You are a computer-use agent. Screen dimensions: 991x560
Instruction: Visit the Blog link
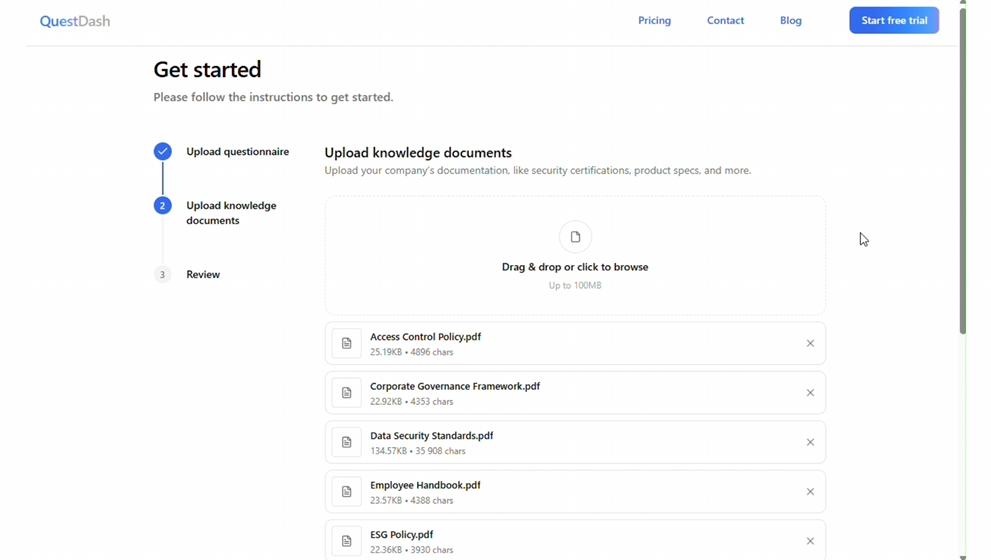[x=790, y=20]
